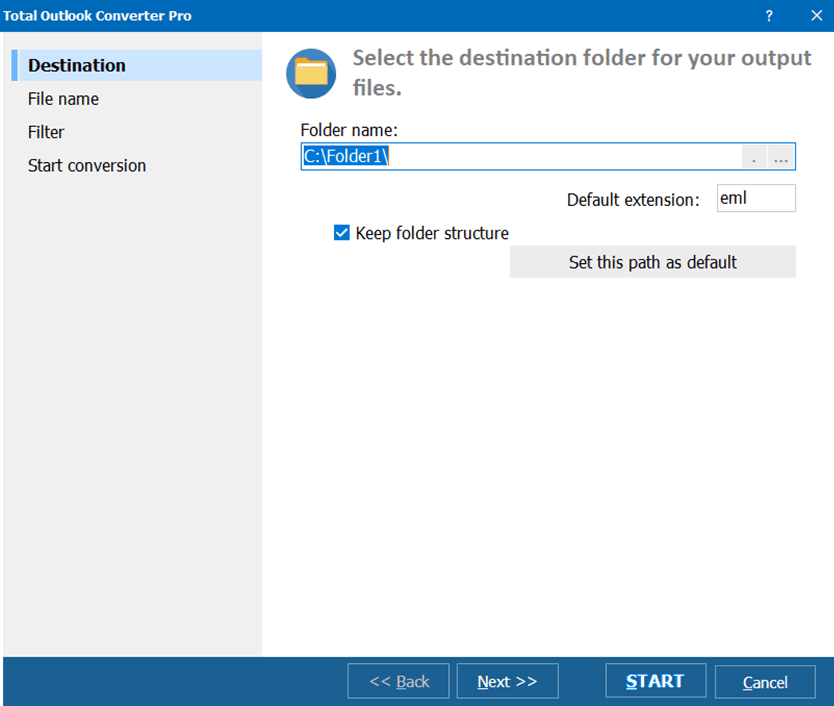Close the Total Outlook Converter Pro dialog

click(816, 15)
